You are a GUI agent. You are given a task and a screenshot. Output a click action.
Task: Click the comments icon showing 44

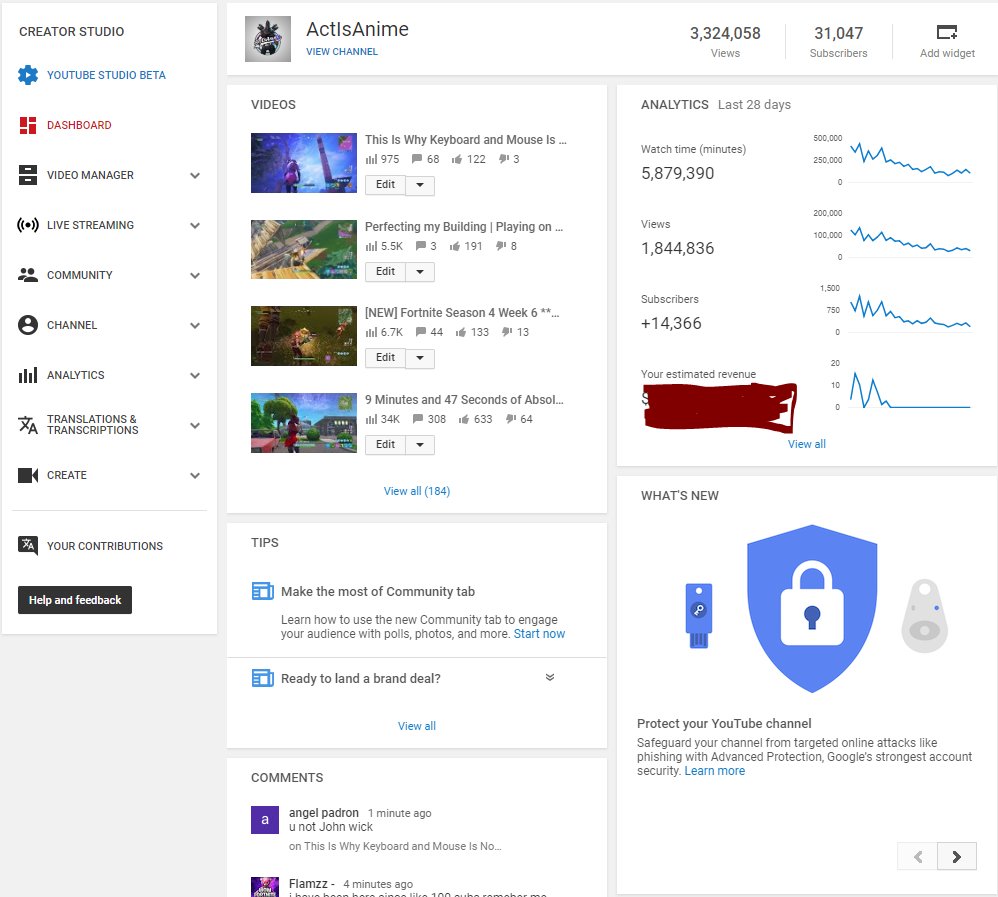coord(421,332)
